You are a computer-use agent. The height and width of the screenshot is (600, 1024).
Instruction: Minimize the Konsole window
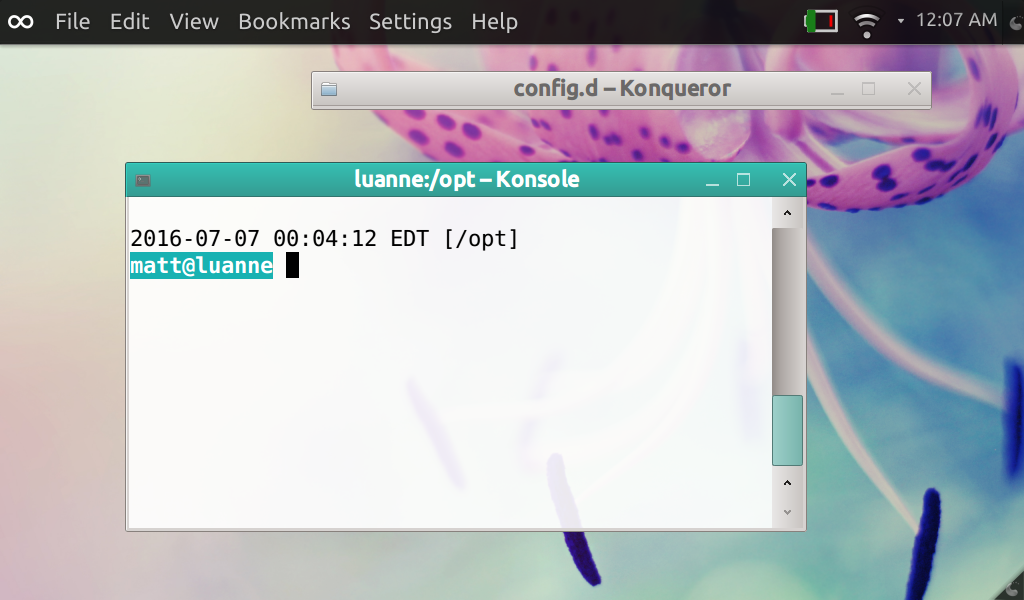pos(712,181)
